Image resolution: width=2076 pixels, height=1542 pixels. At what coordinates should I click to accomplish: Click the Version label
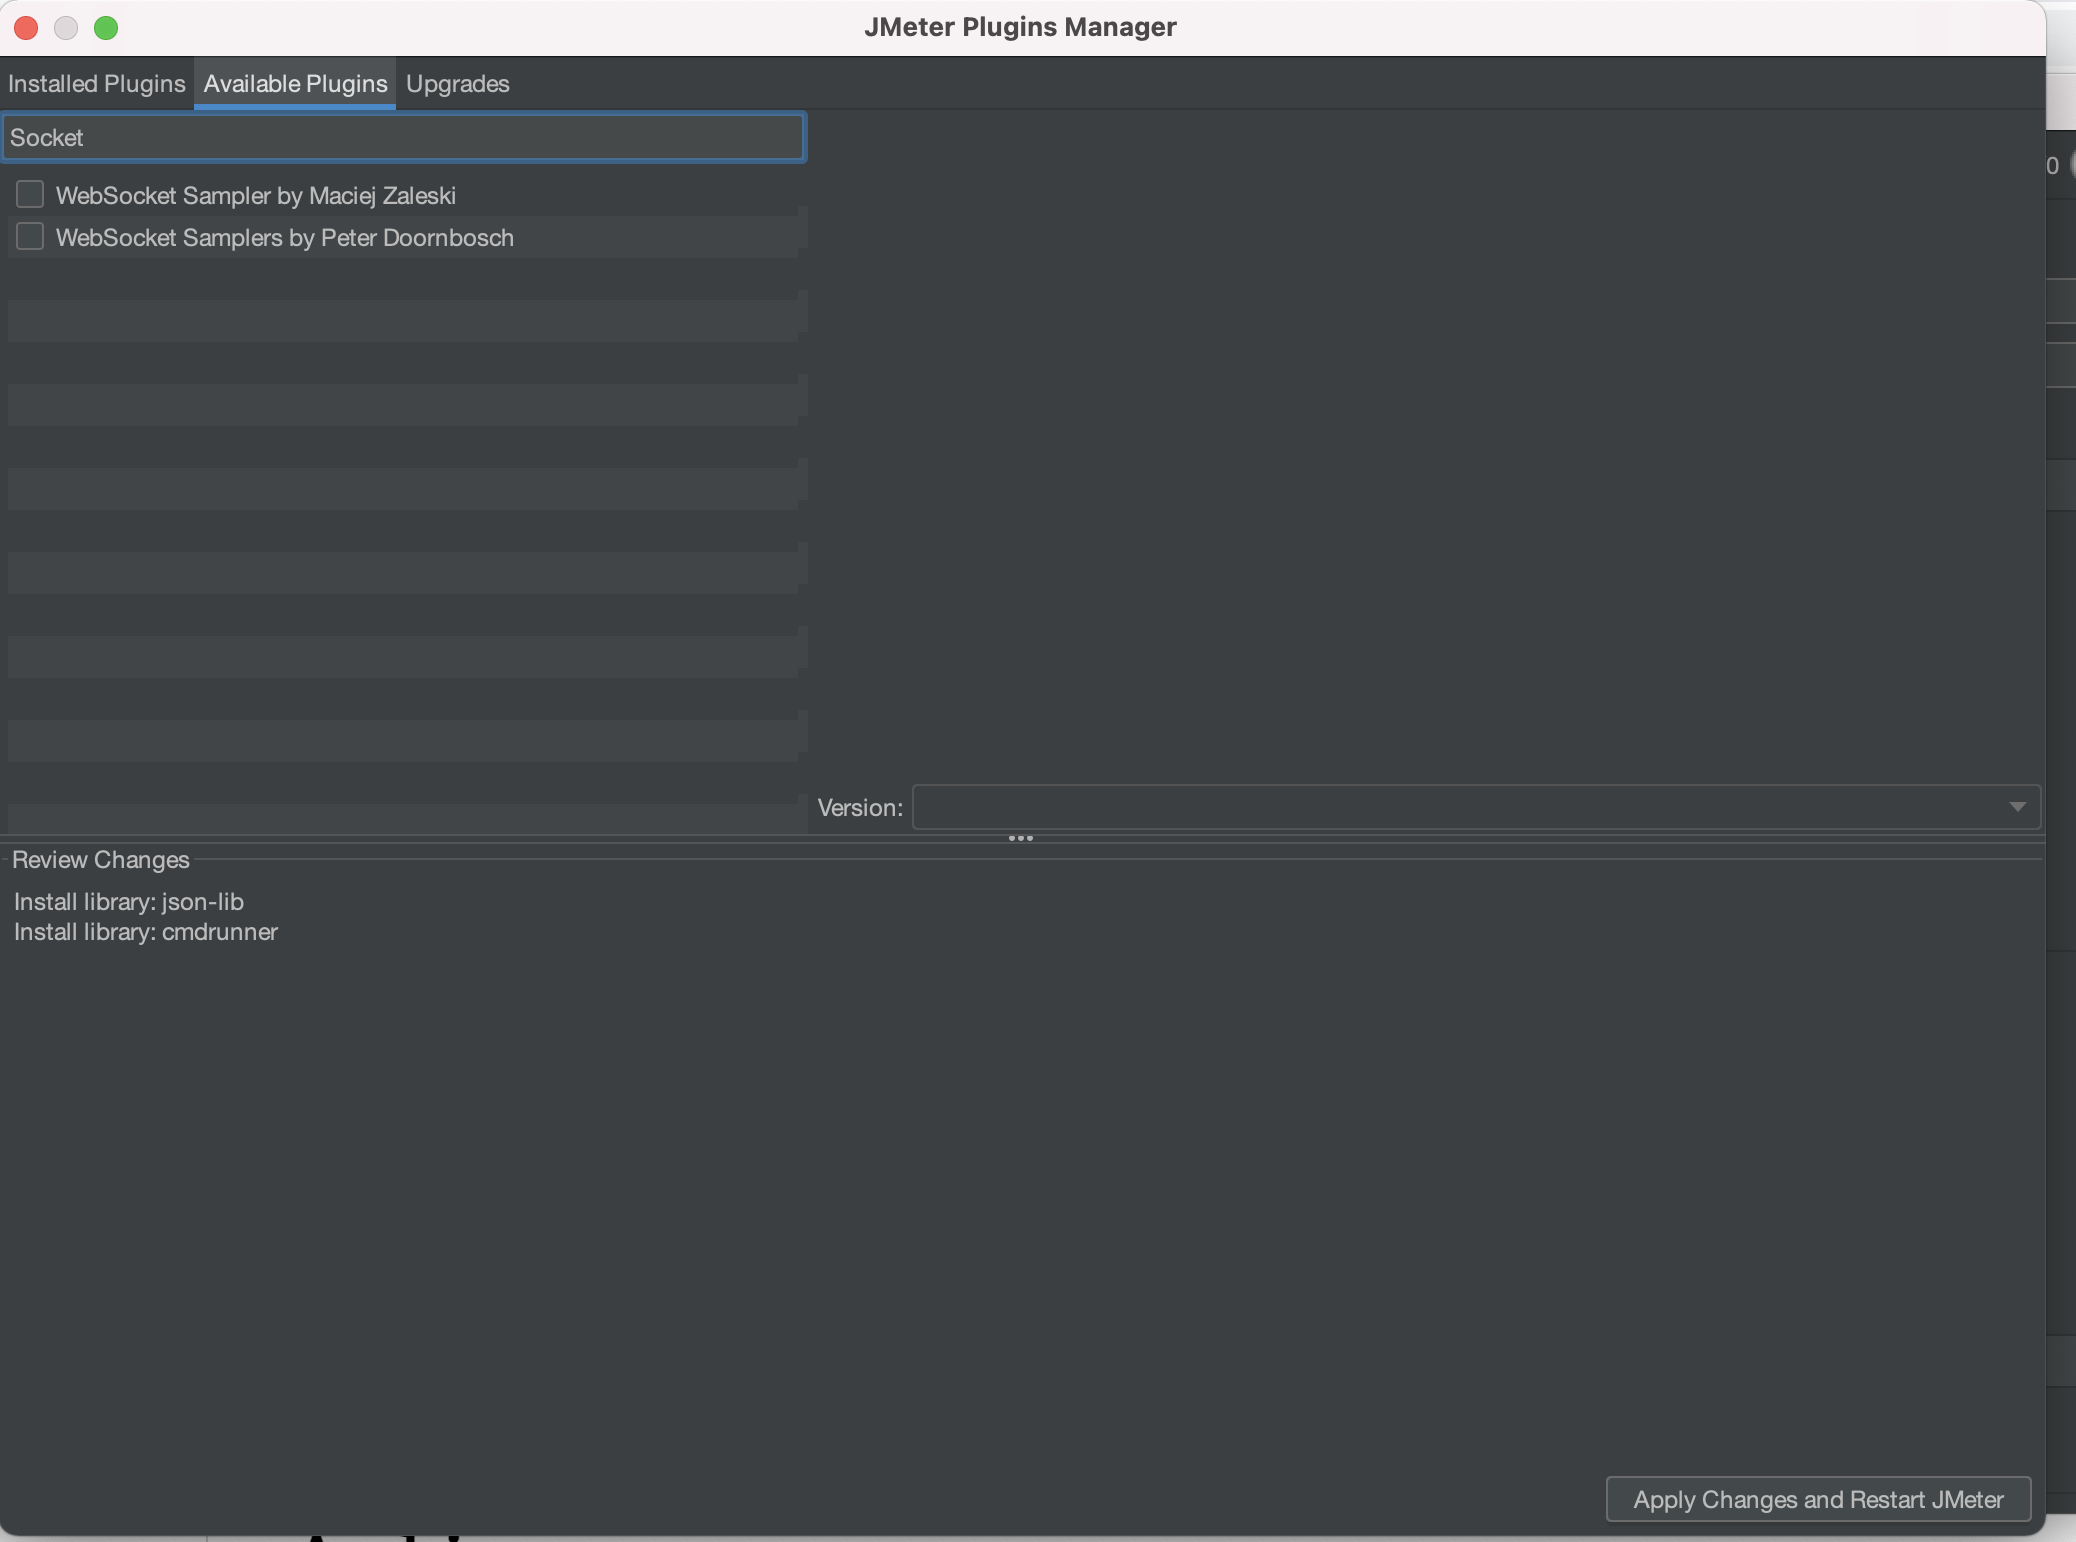point(859,808)
